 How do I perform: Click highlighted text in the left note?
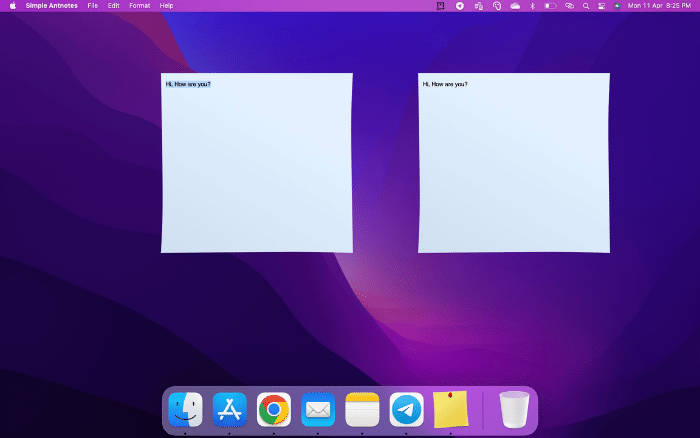pyautogui.click(x=188, y=84)
